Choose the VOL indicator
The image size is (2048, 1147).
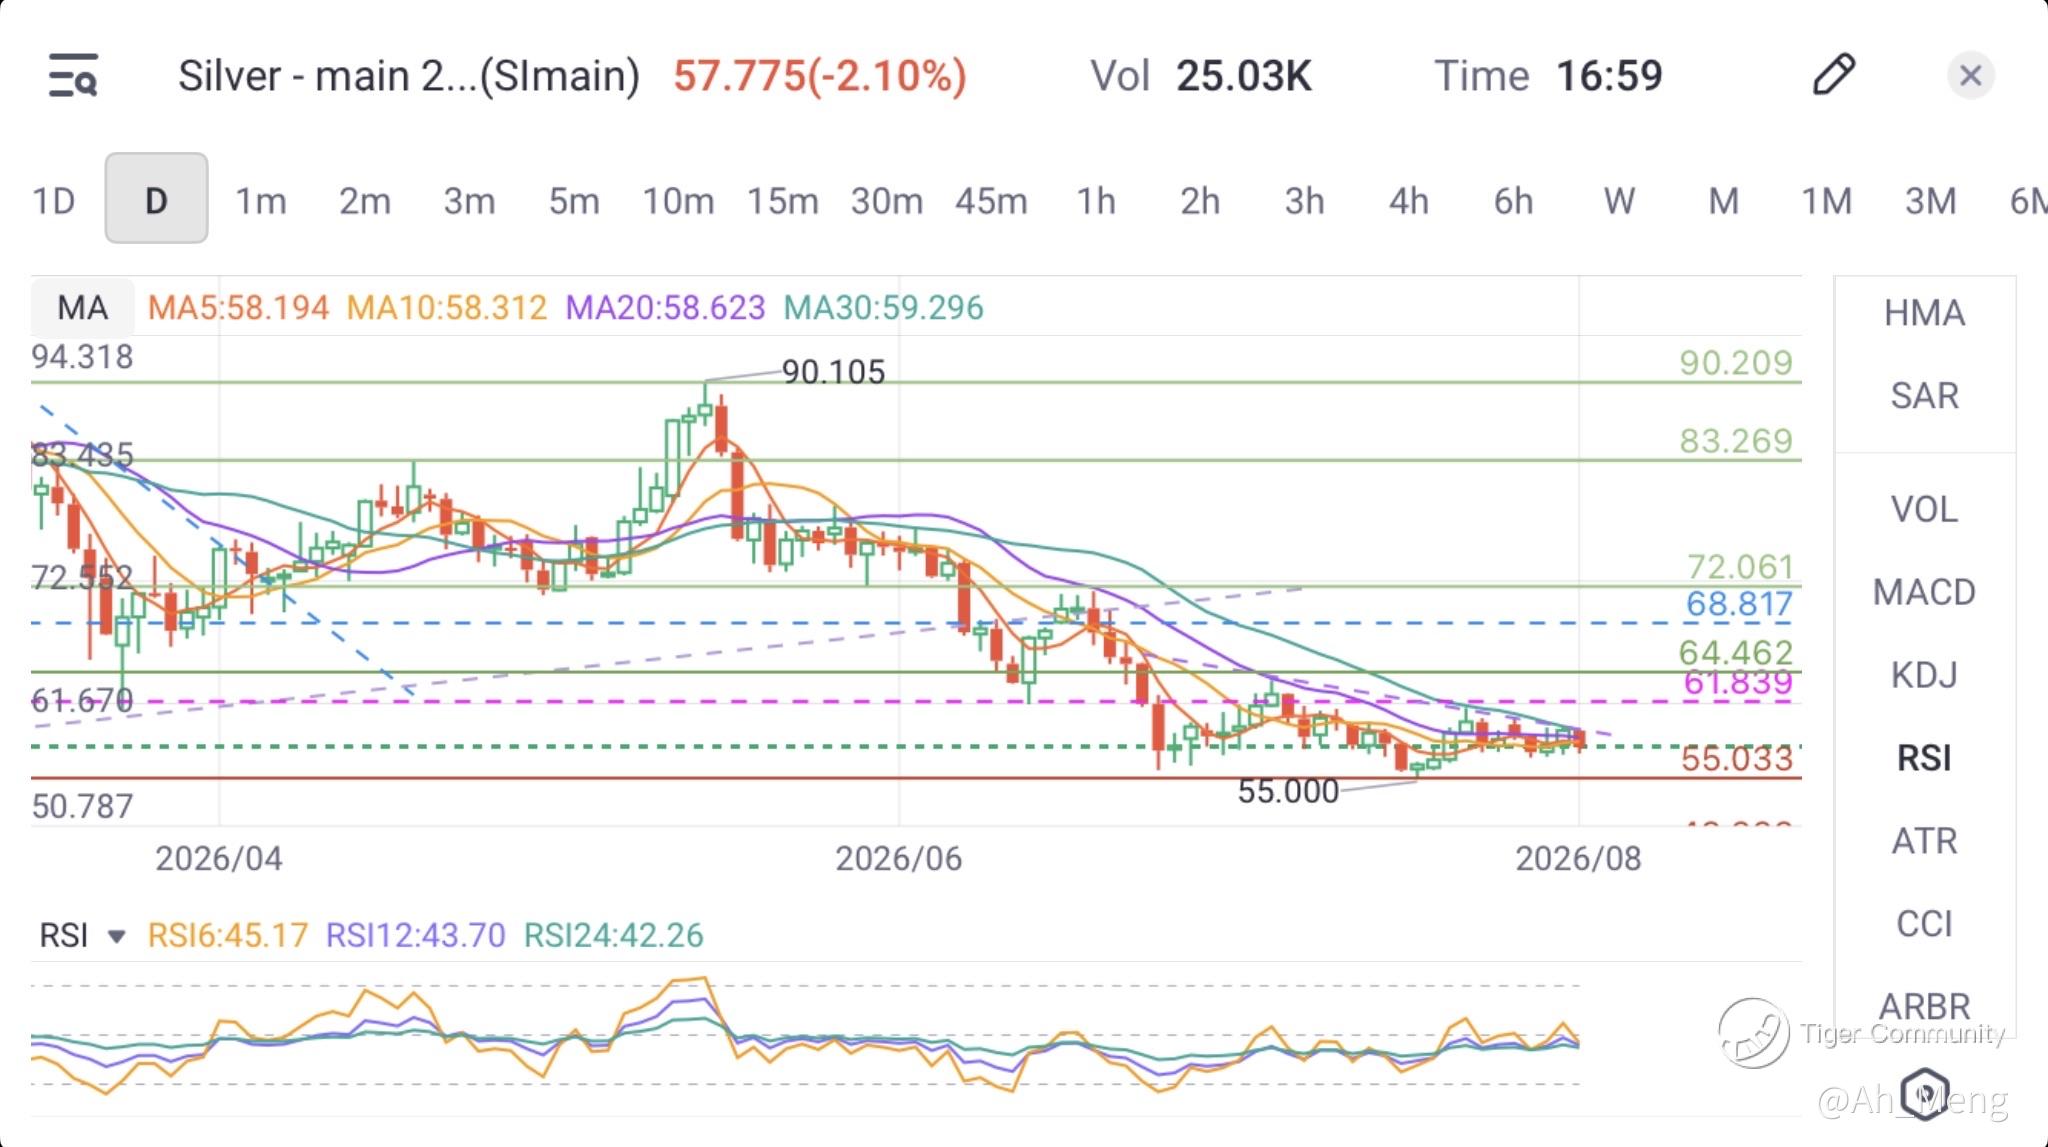1924,510
